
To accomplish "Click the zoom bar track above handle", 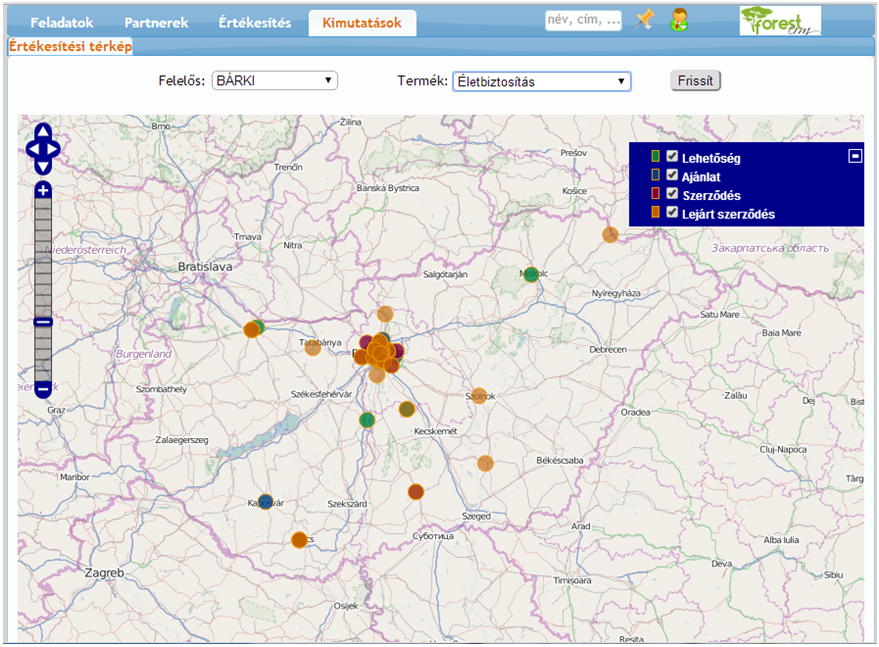I will 43,257.
